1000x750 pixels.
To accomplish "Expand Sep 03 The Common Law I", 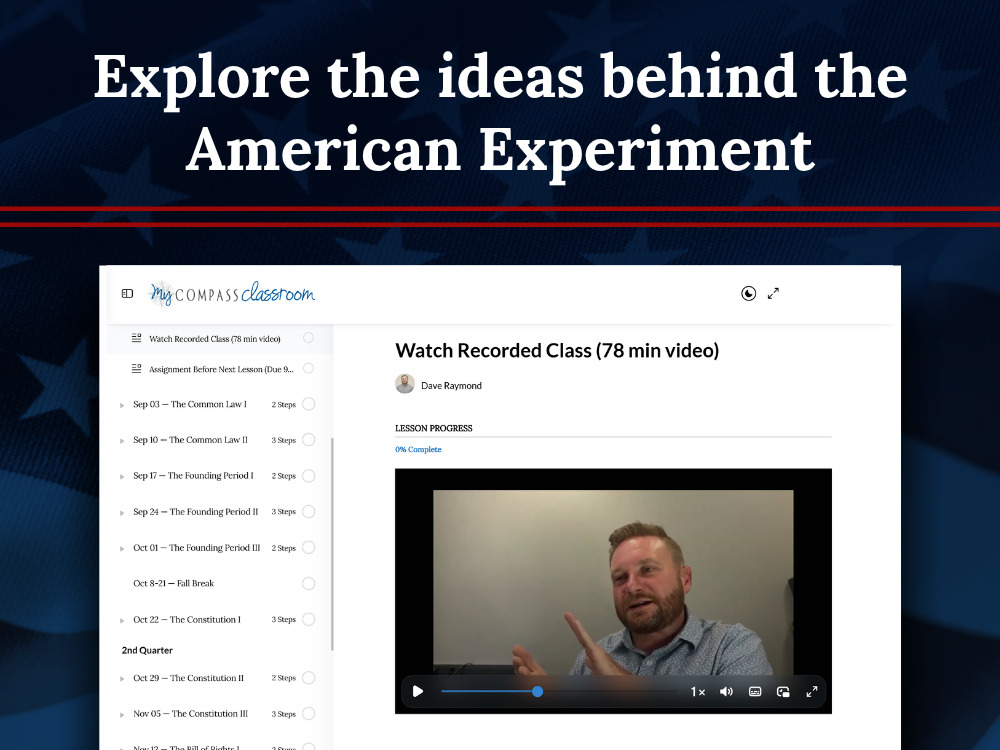I will point(122,405).
